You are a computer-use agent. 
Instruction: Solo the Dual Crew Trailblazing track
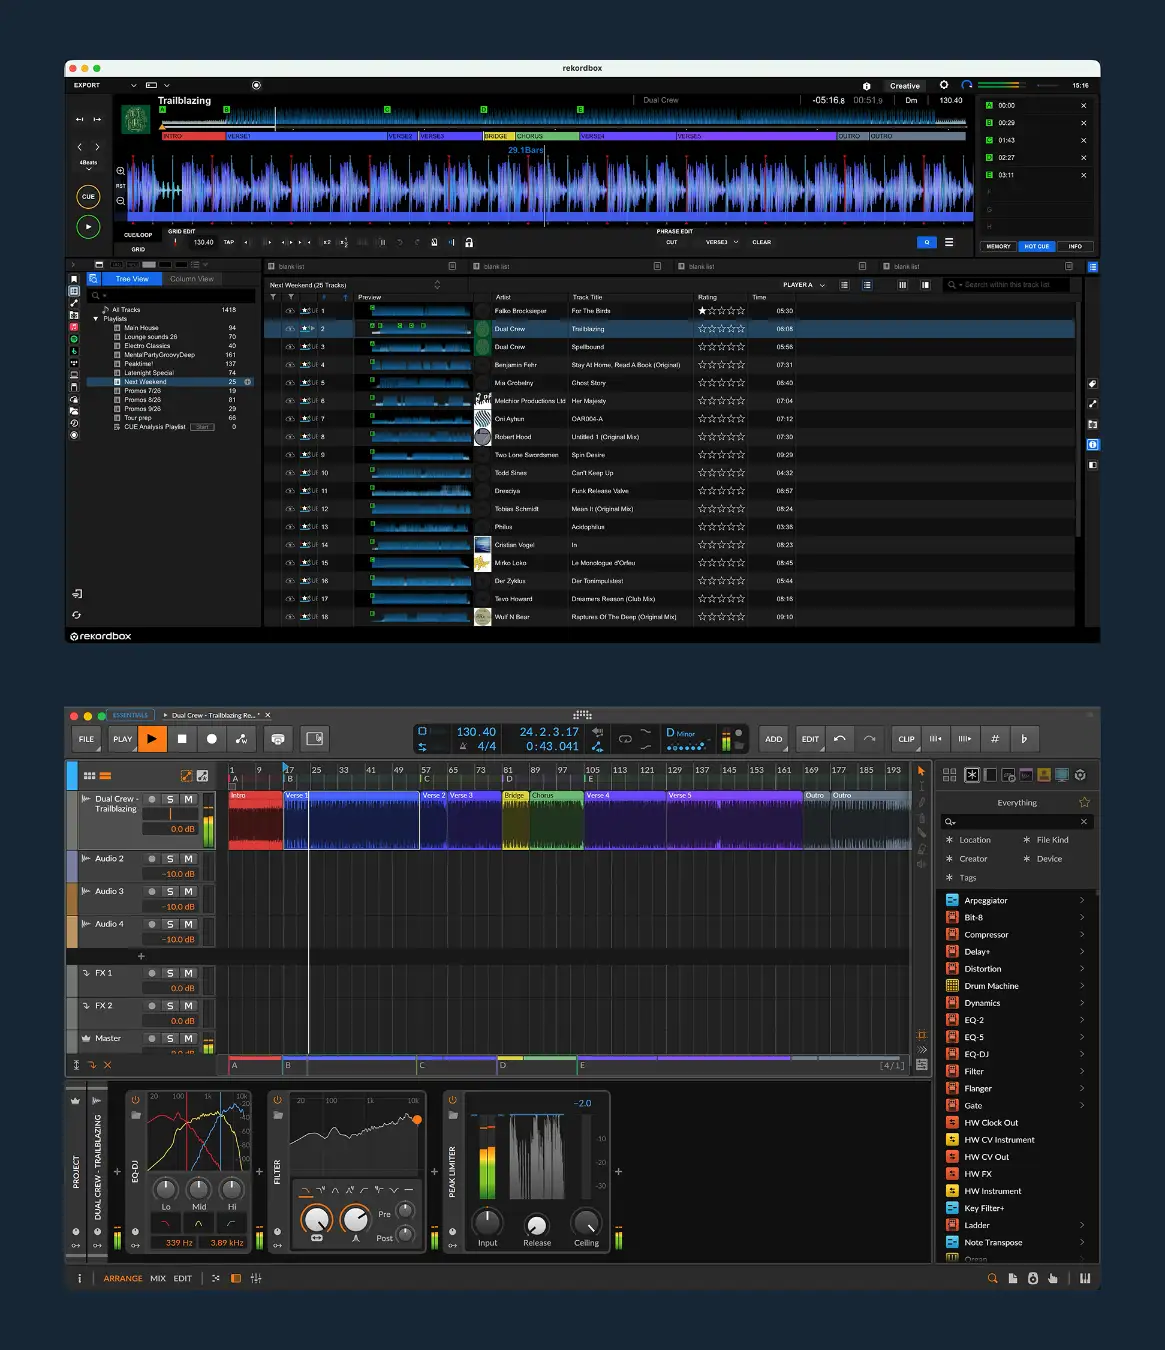170,799
